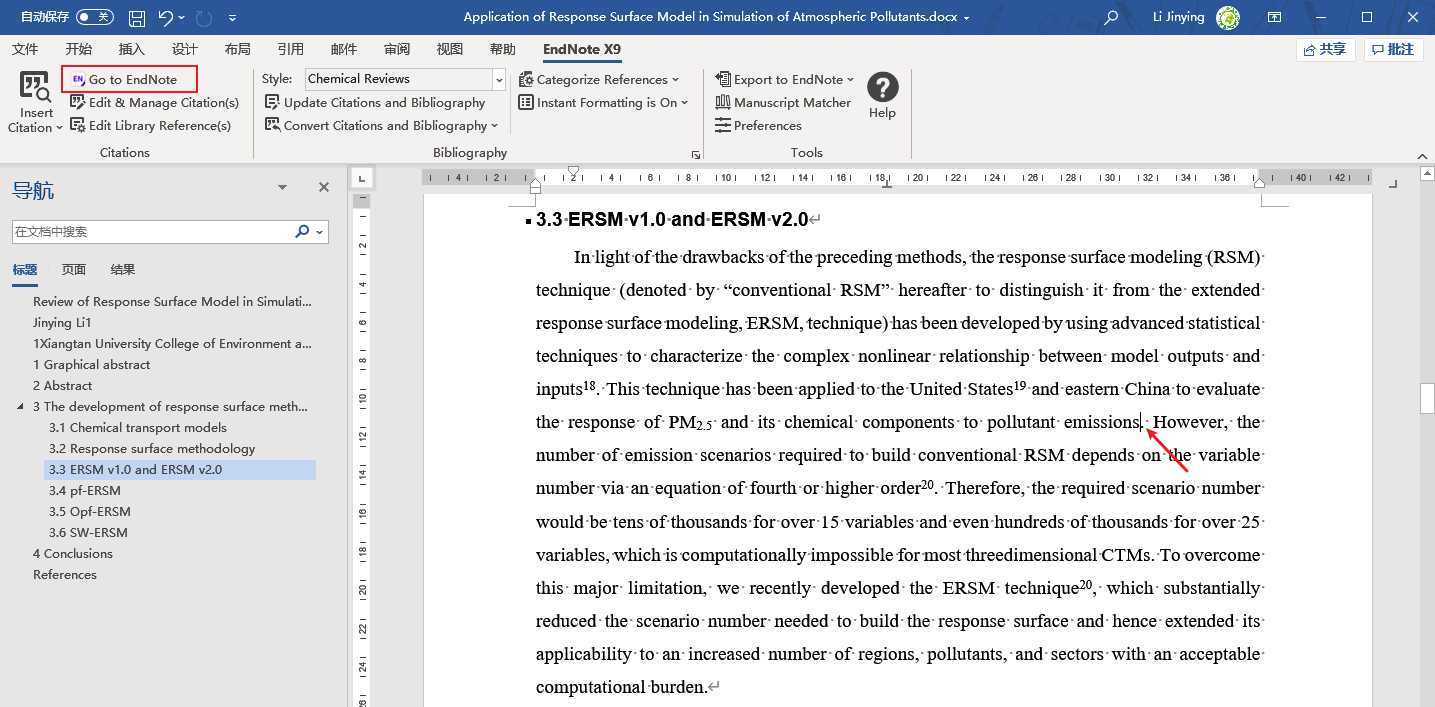1435x707 pixels.
Task: Close the 导航 navigation pane
Action: pos(323,187)
